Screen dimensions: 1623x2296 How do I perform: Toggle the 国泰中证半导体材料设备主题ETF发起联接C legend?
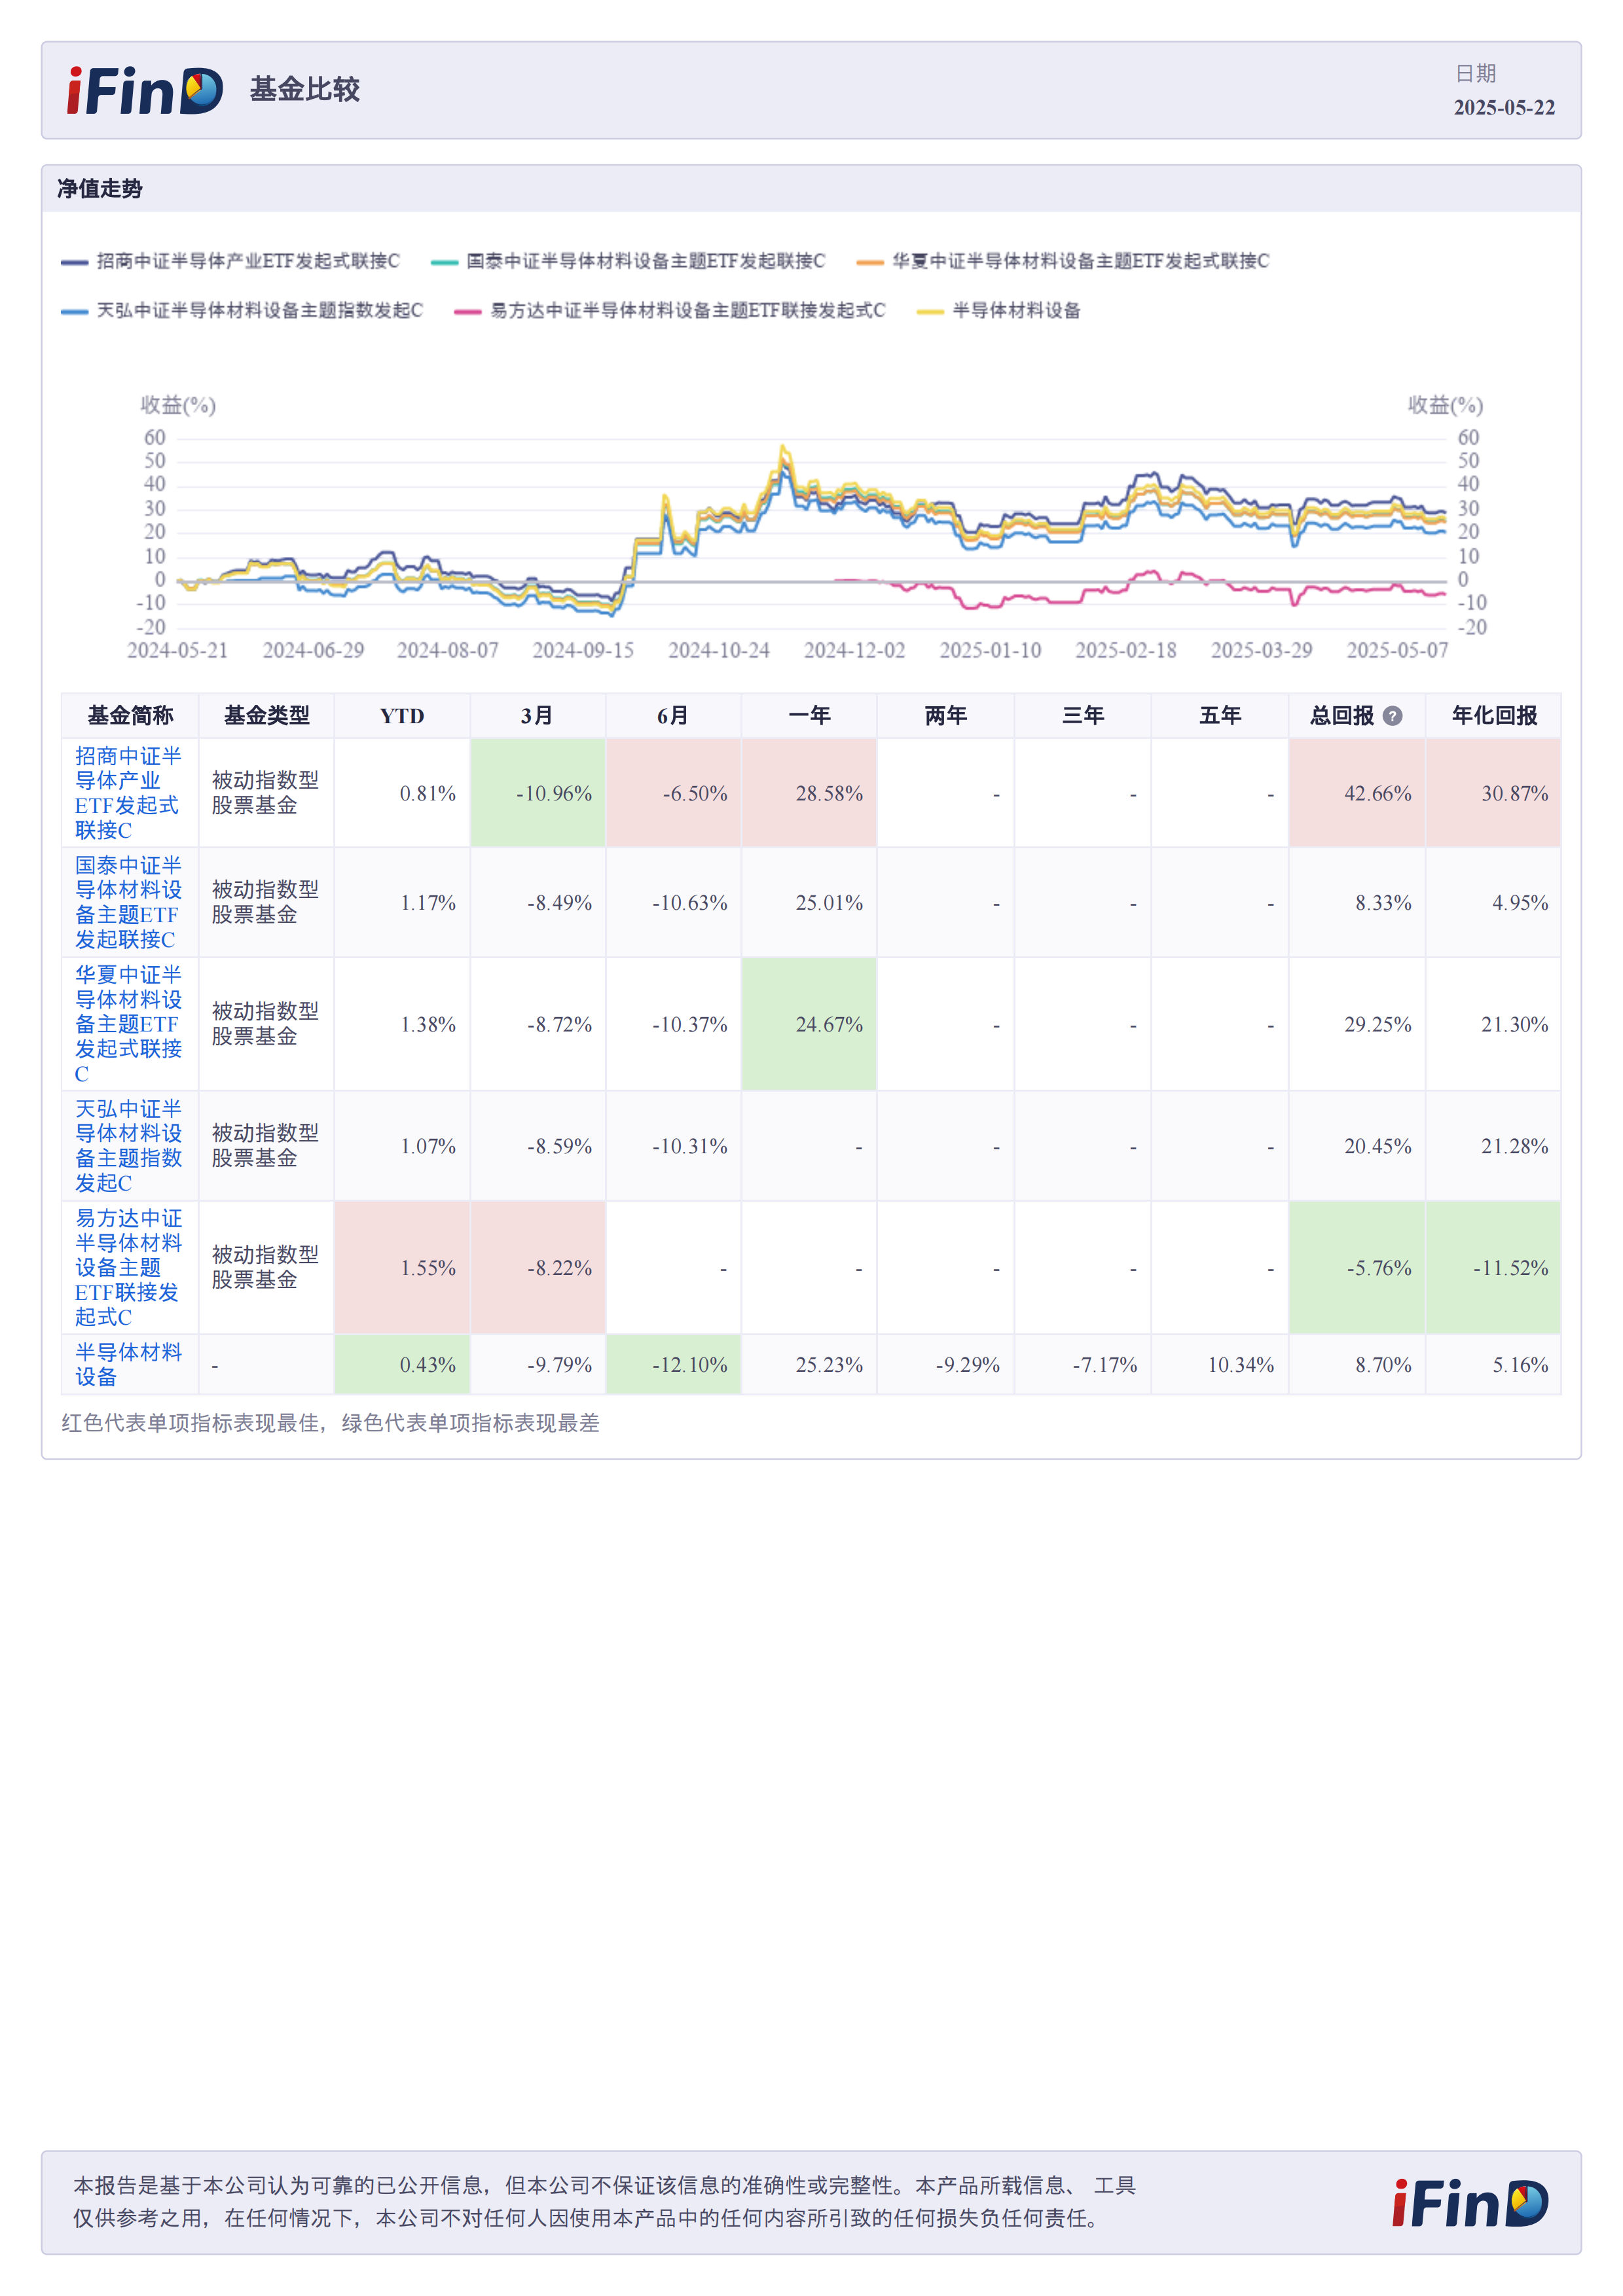(628, 261)
